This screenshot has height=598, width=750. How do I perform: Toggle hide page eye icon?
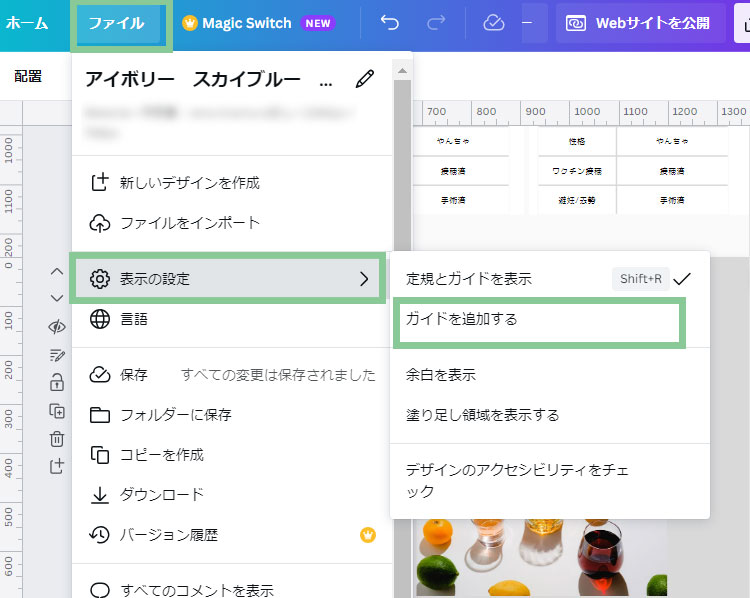57,327
